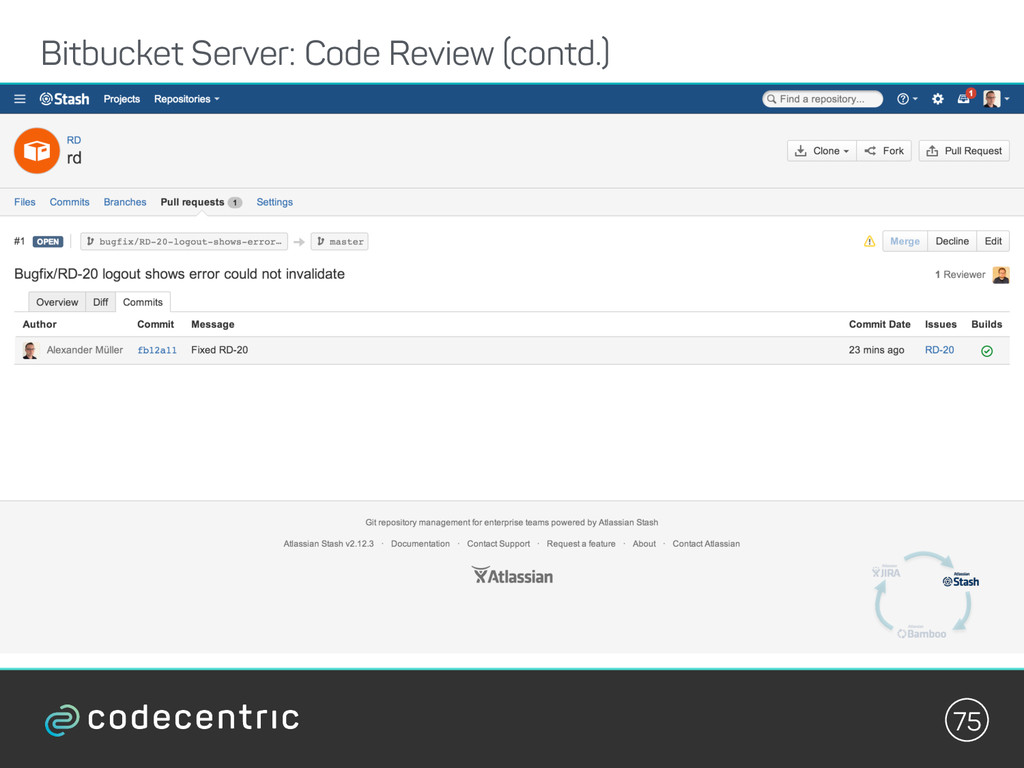Click the orange rd repository avatar
Screen dimensions: 1024x768
(x=37, y=151)
